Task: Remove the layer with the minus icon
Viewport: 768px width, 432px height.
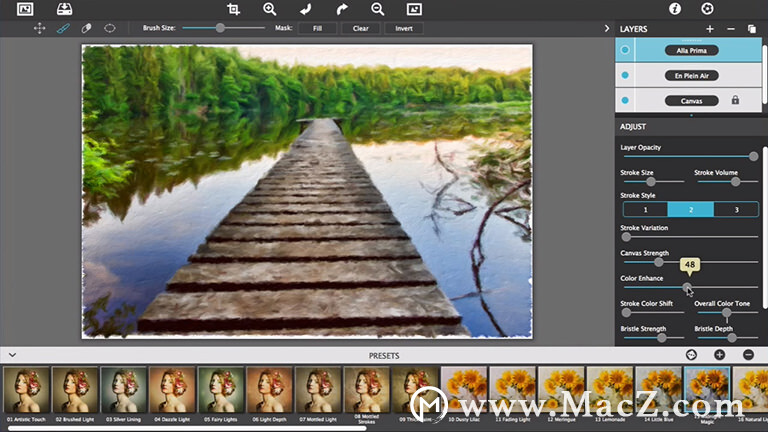Action: (731, 29)
